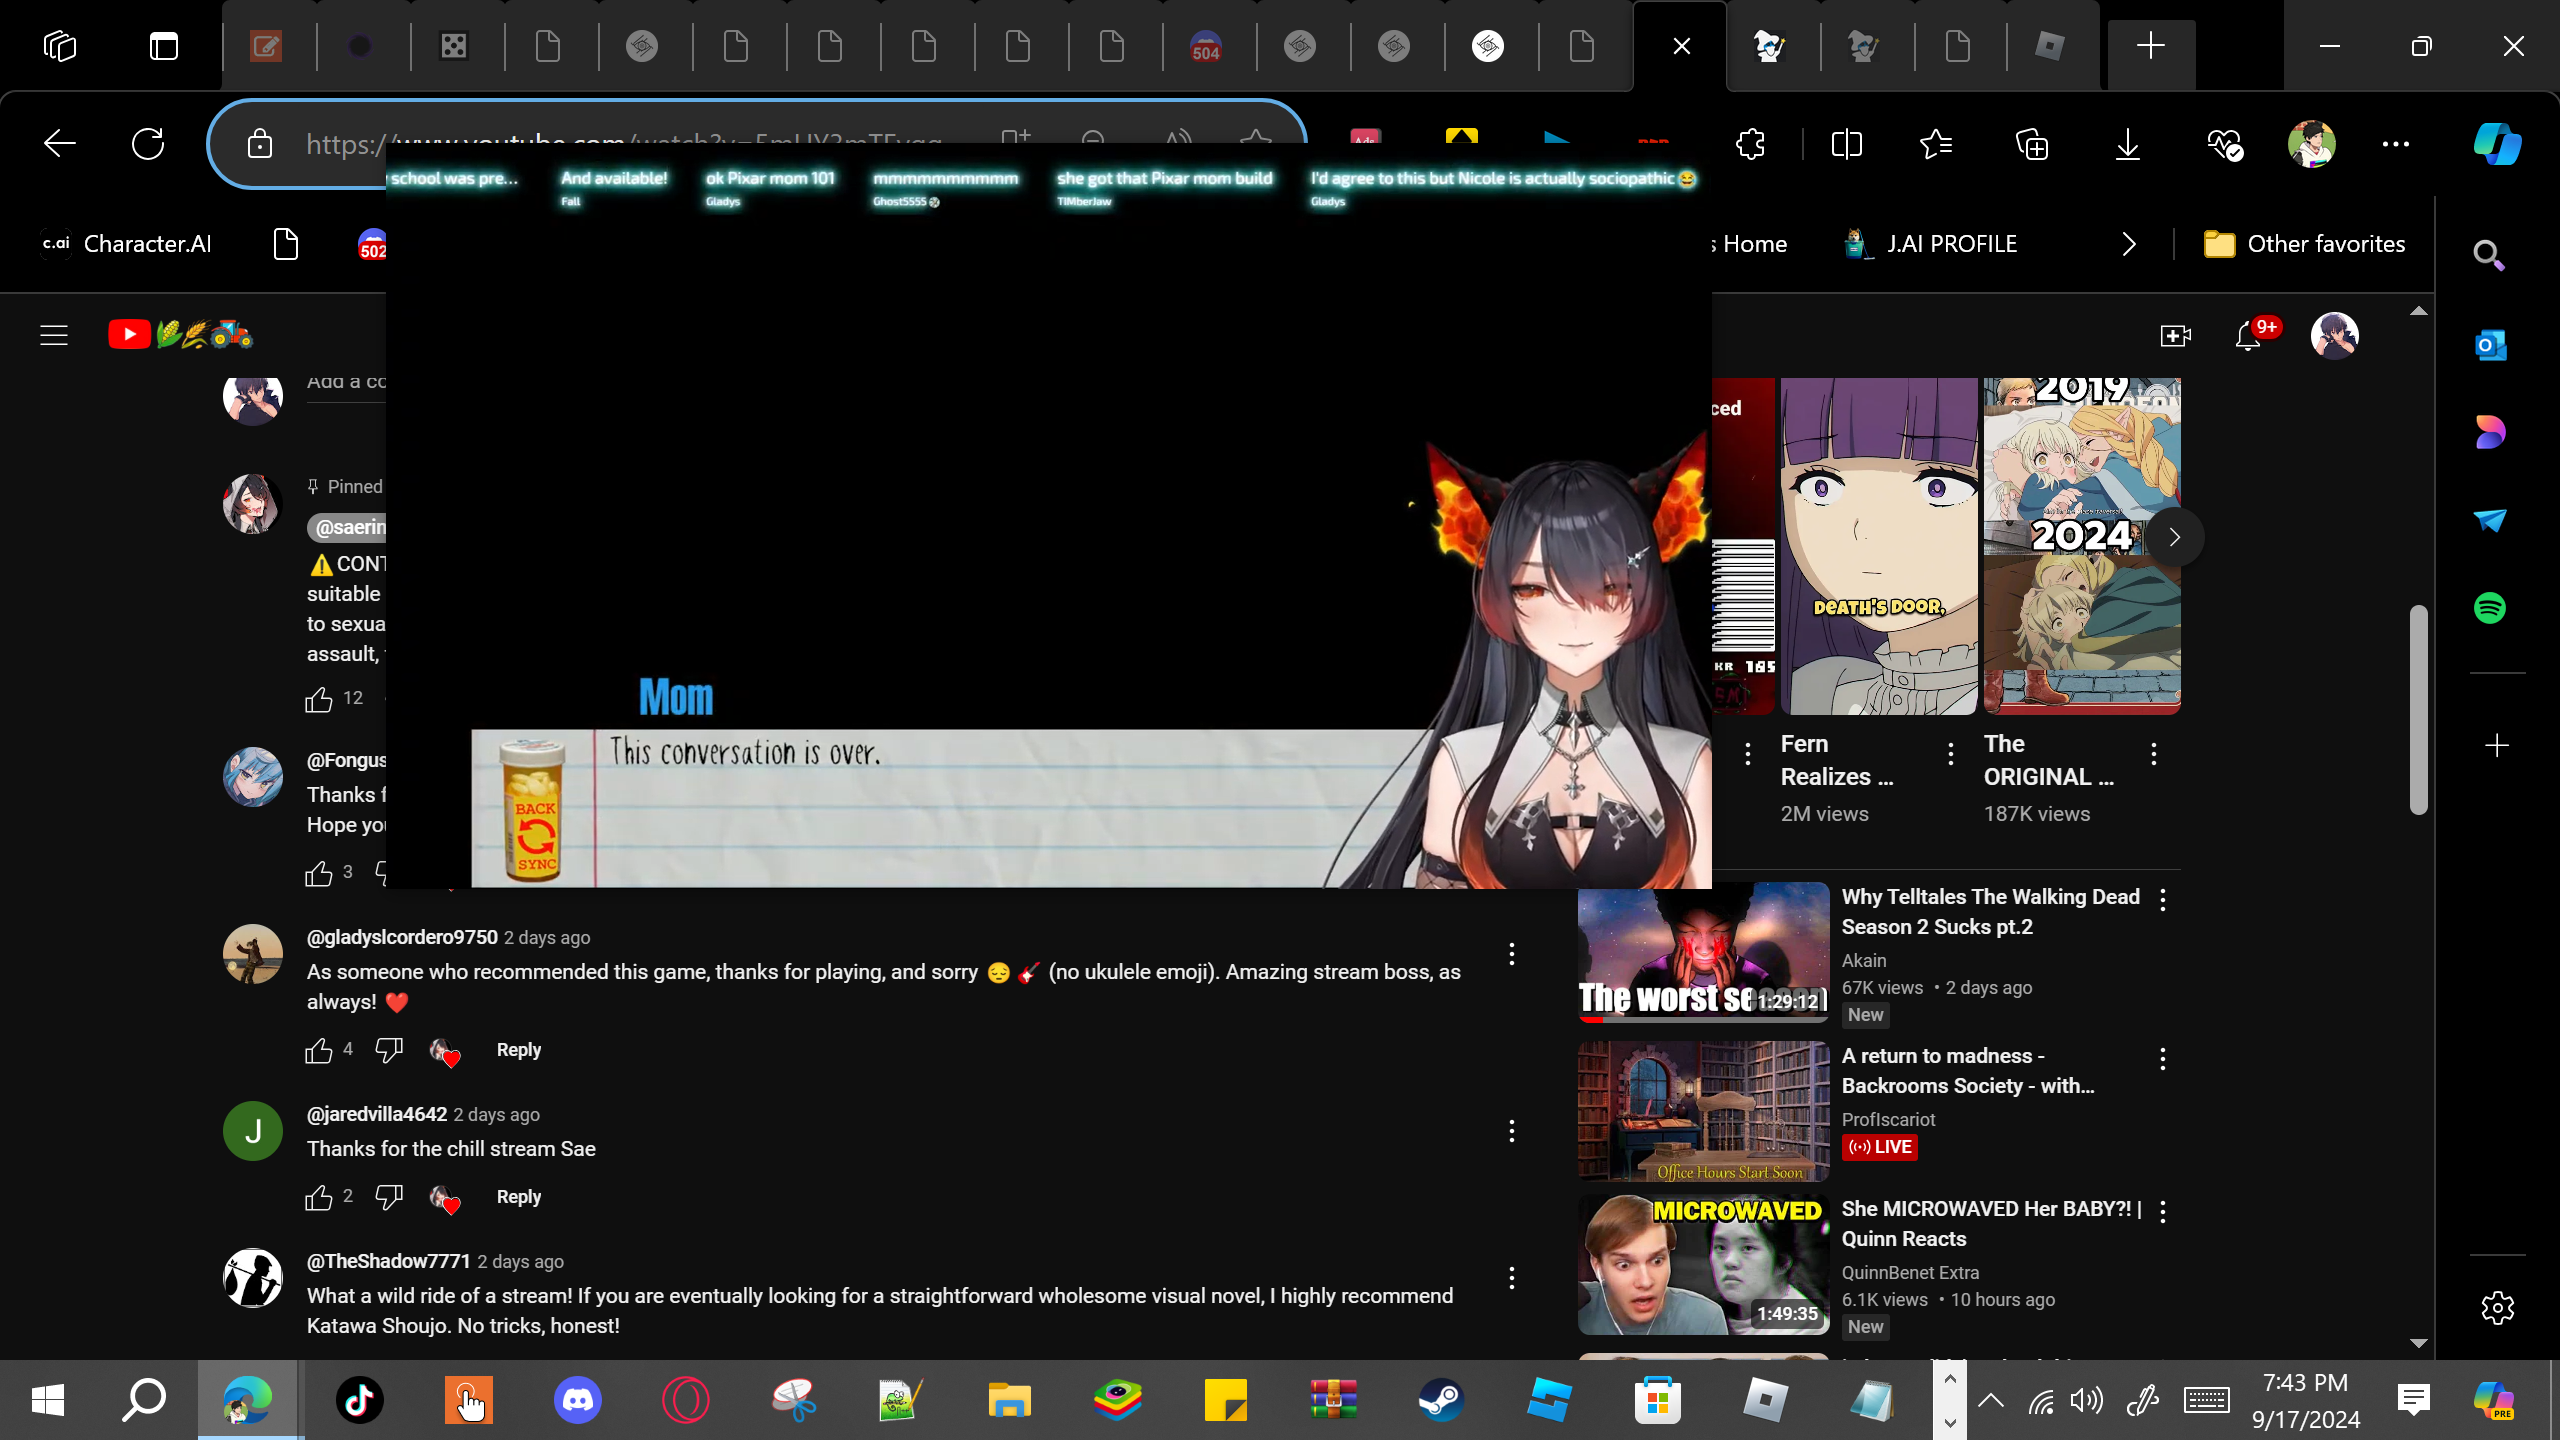Click the page vertical scrollbar thumb
This screenshot has width=2560, height=1440.
2418,710
